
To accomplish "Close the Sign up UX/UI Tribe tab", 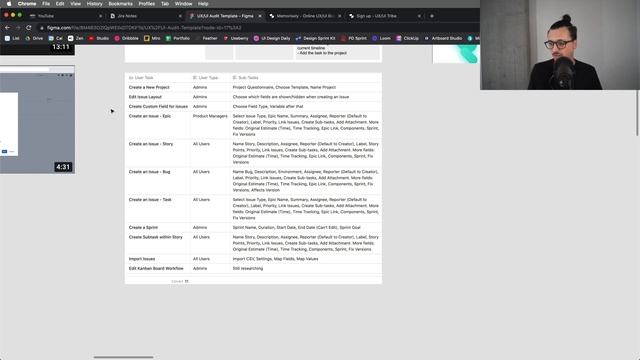I will [x=419, y=16].
